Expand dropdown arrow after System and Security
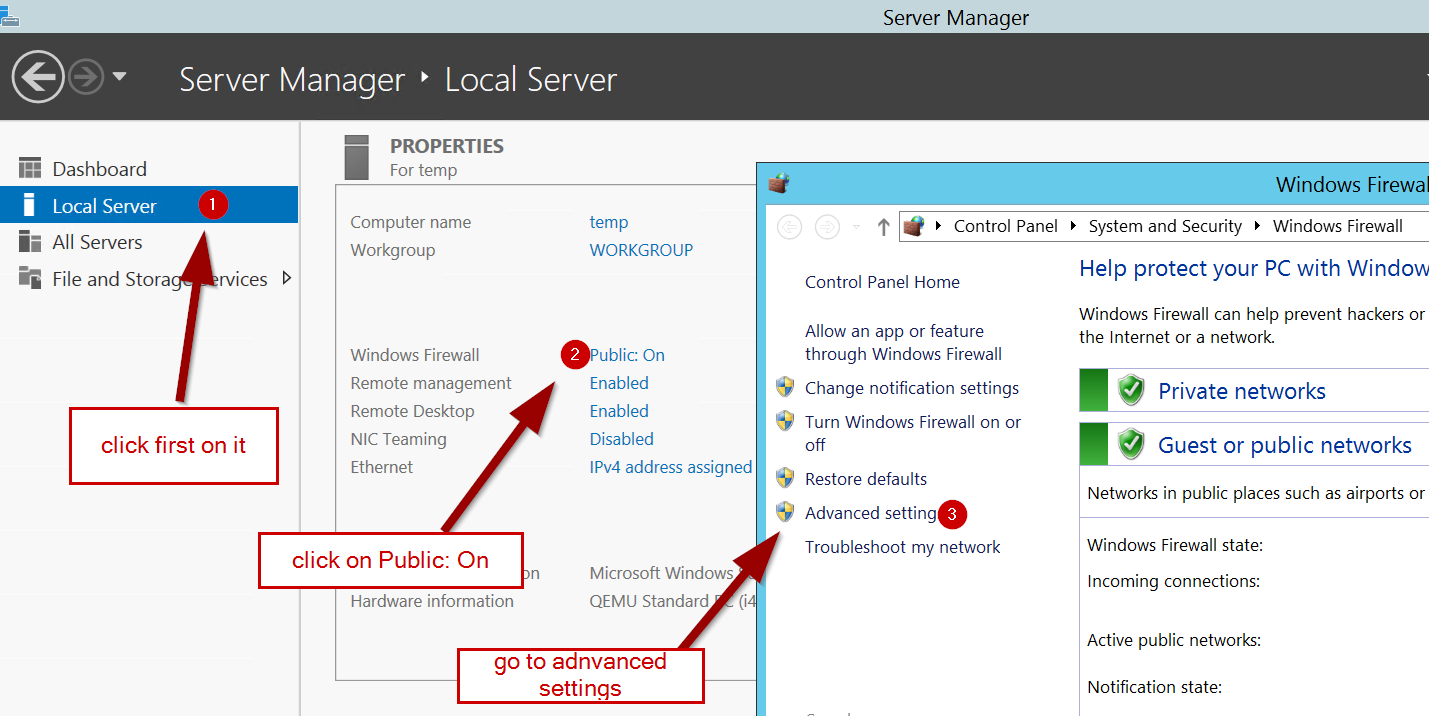1429x716 pixels. click(1257, 226)
